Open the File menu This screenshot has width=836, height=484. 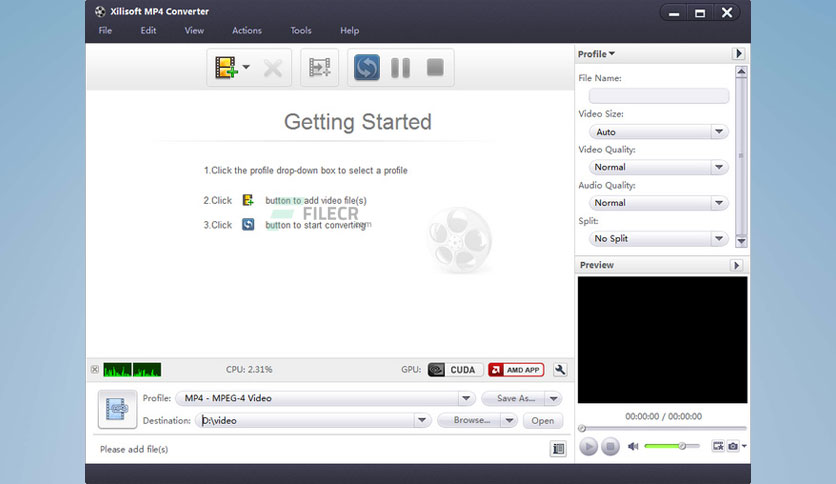pos(105,30)
